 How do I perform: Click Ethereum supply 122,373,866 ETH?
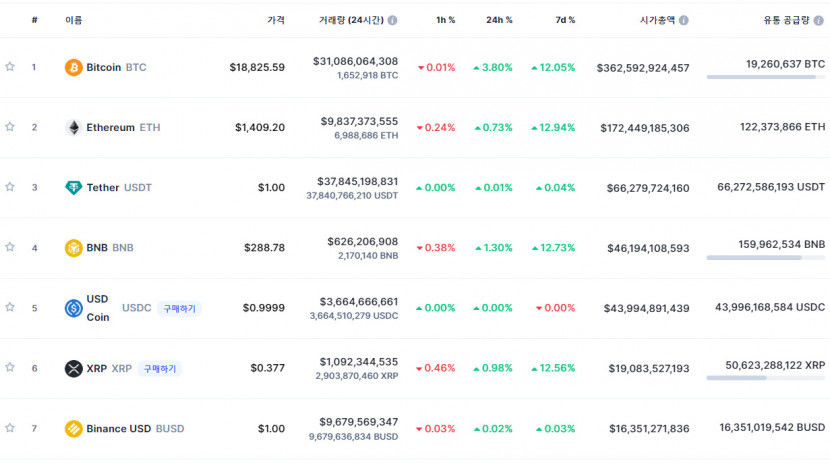click(782, 127)
